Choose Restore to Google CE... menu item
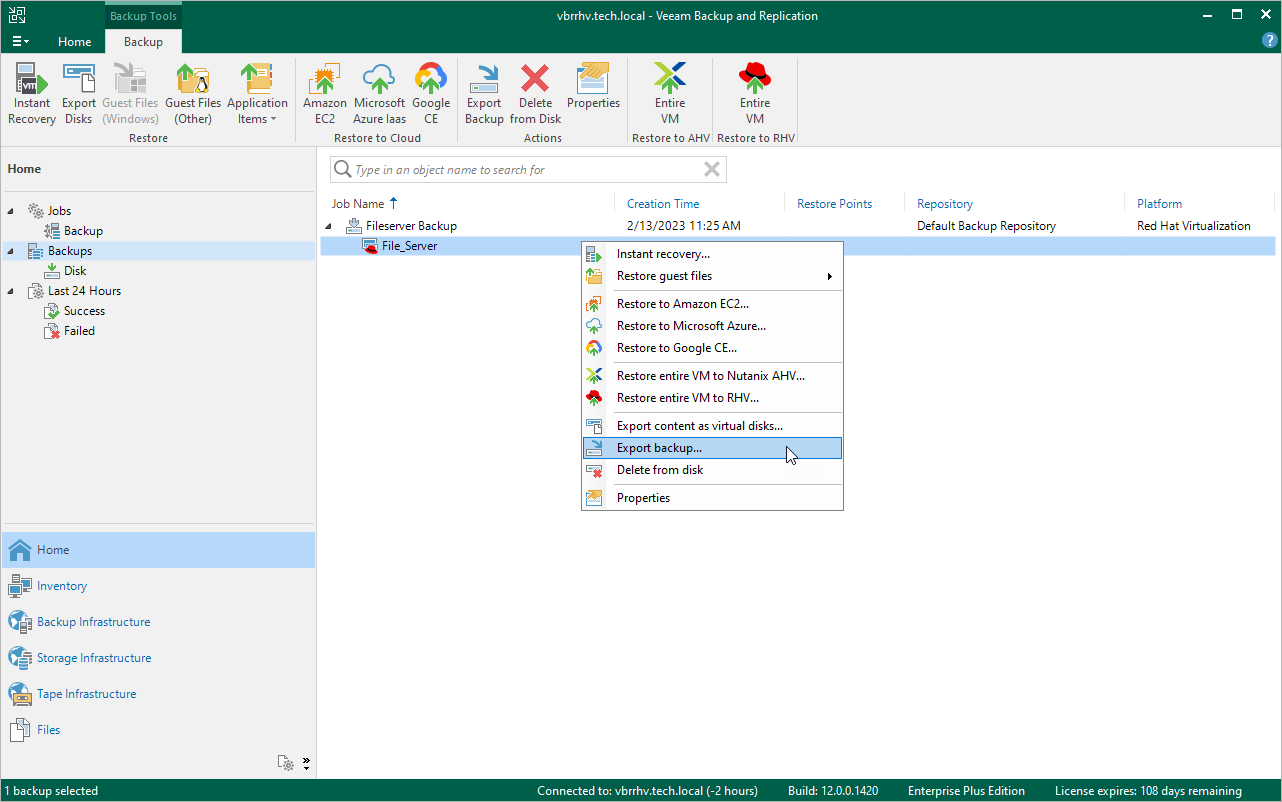The height and width of the screenshot is (802, 1282). coord(712,348)
